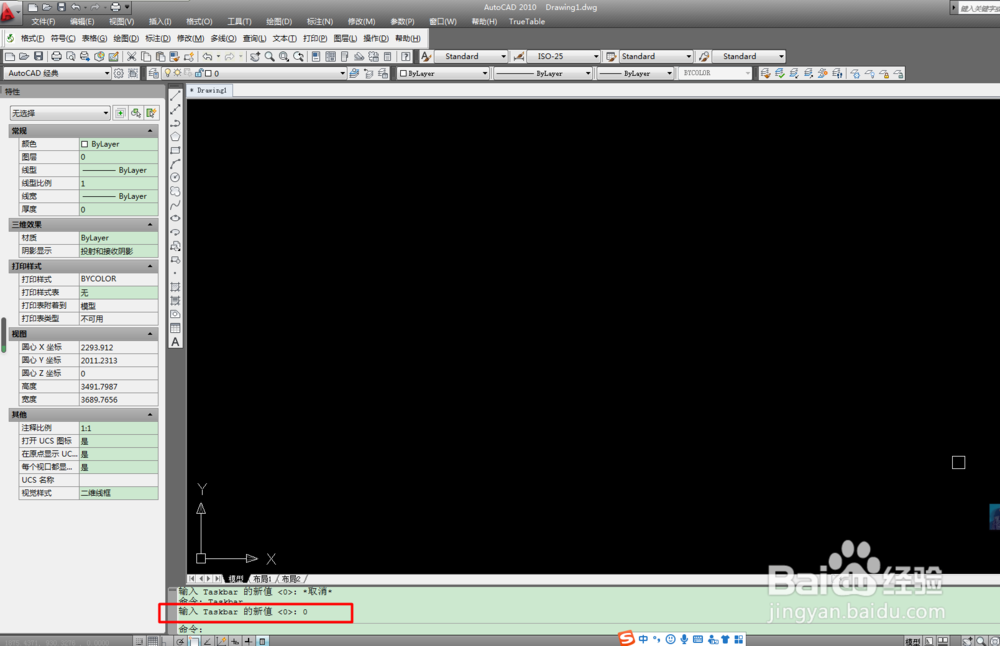Open the AutoCAD 经典 workspace dropdown
This screenshot has height=646, width=1000.
57,73
